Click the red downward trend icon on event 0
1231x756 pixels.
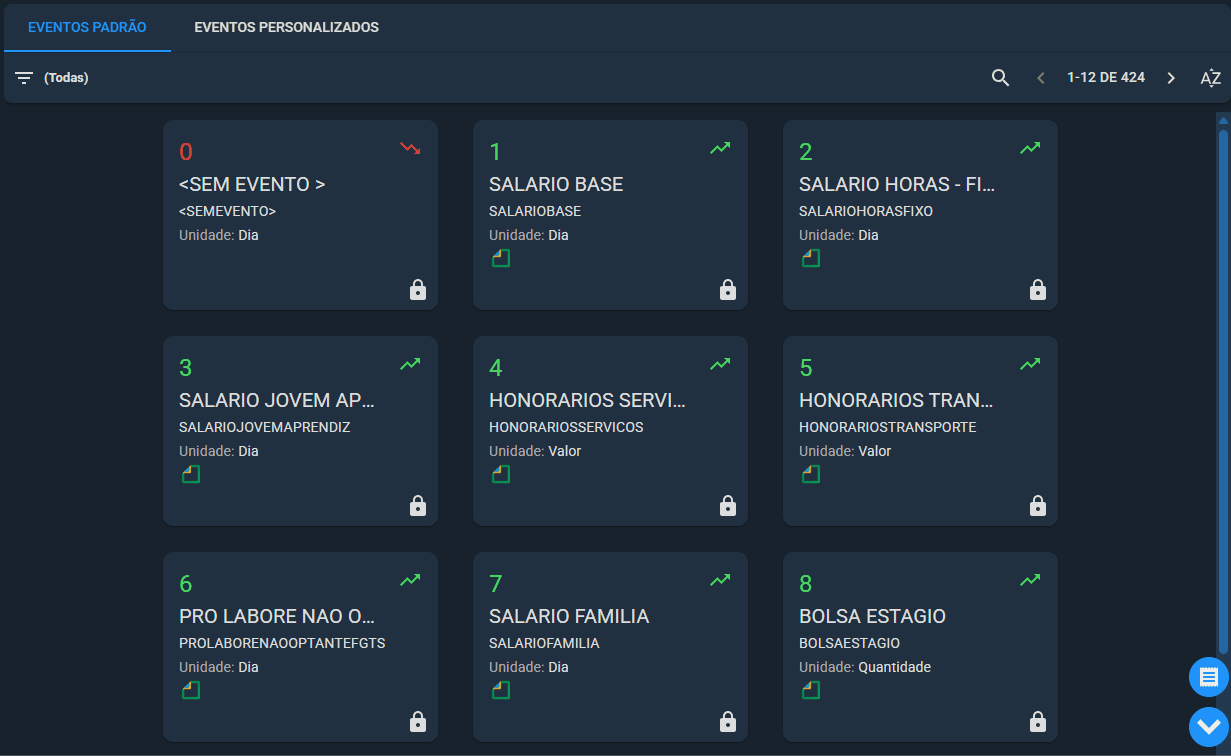pos(410,148)
